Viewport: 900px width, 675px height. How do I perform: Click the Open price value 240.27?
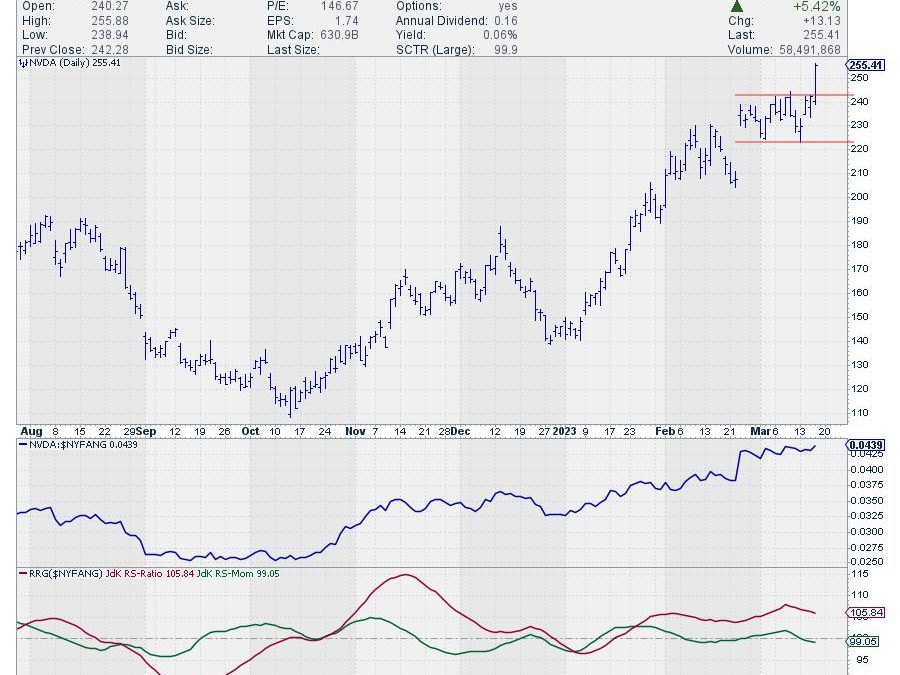pos(110,6)
